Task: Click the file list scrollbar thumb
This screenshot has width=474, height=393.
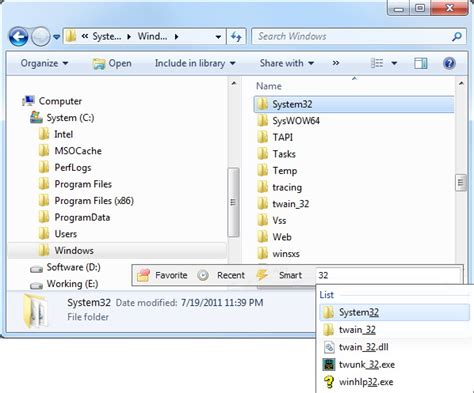Action: tap(461, 183)
